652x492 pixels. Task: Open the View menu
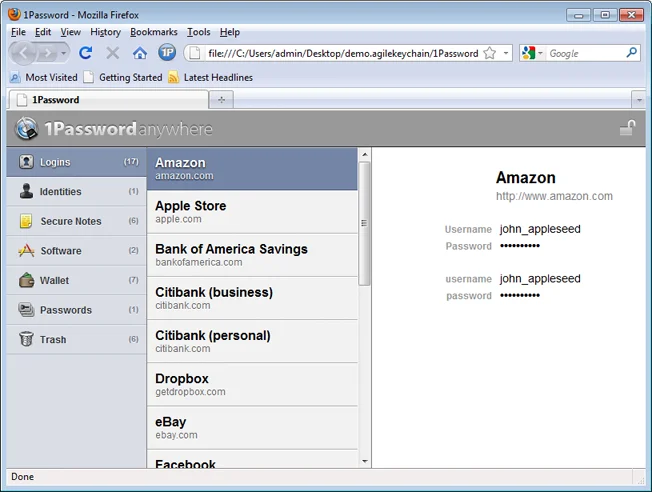point(70,32)
